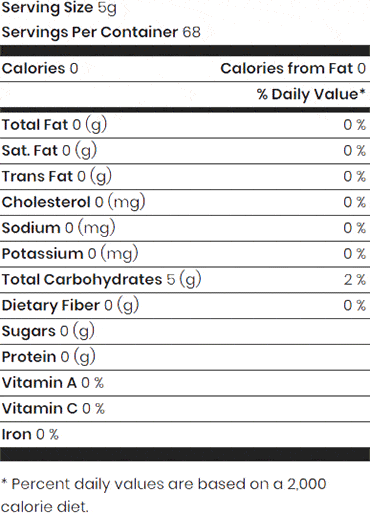The image size is (370, 513).
Task: Click the Sat. Fat 0 (g) label
Action: (49, 151)
